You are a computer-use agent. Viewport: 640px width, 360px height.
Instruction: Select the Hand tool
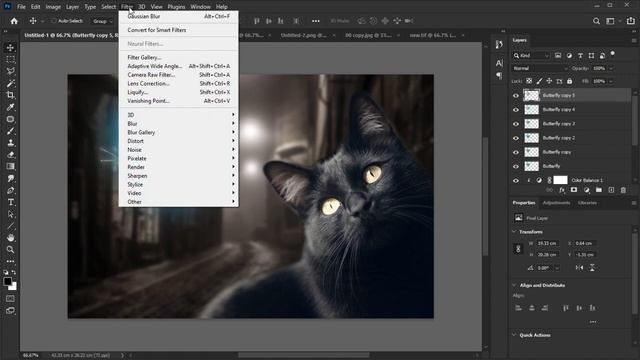pos(10,238)
